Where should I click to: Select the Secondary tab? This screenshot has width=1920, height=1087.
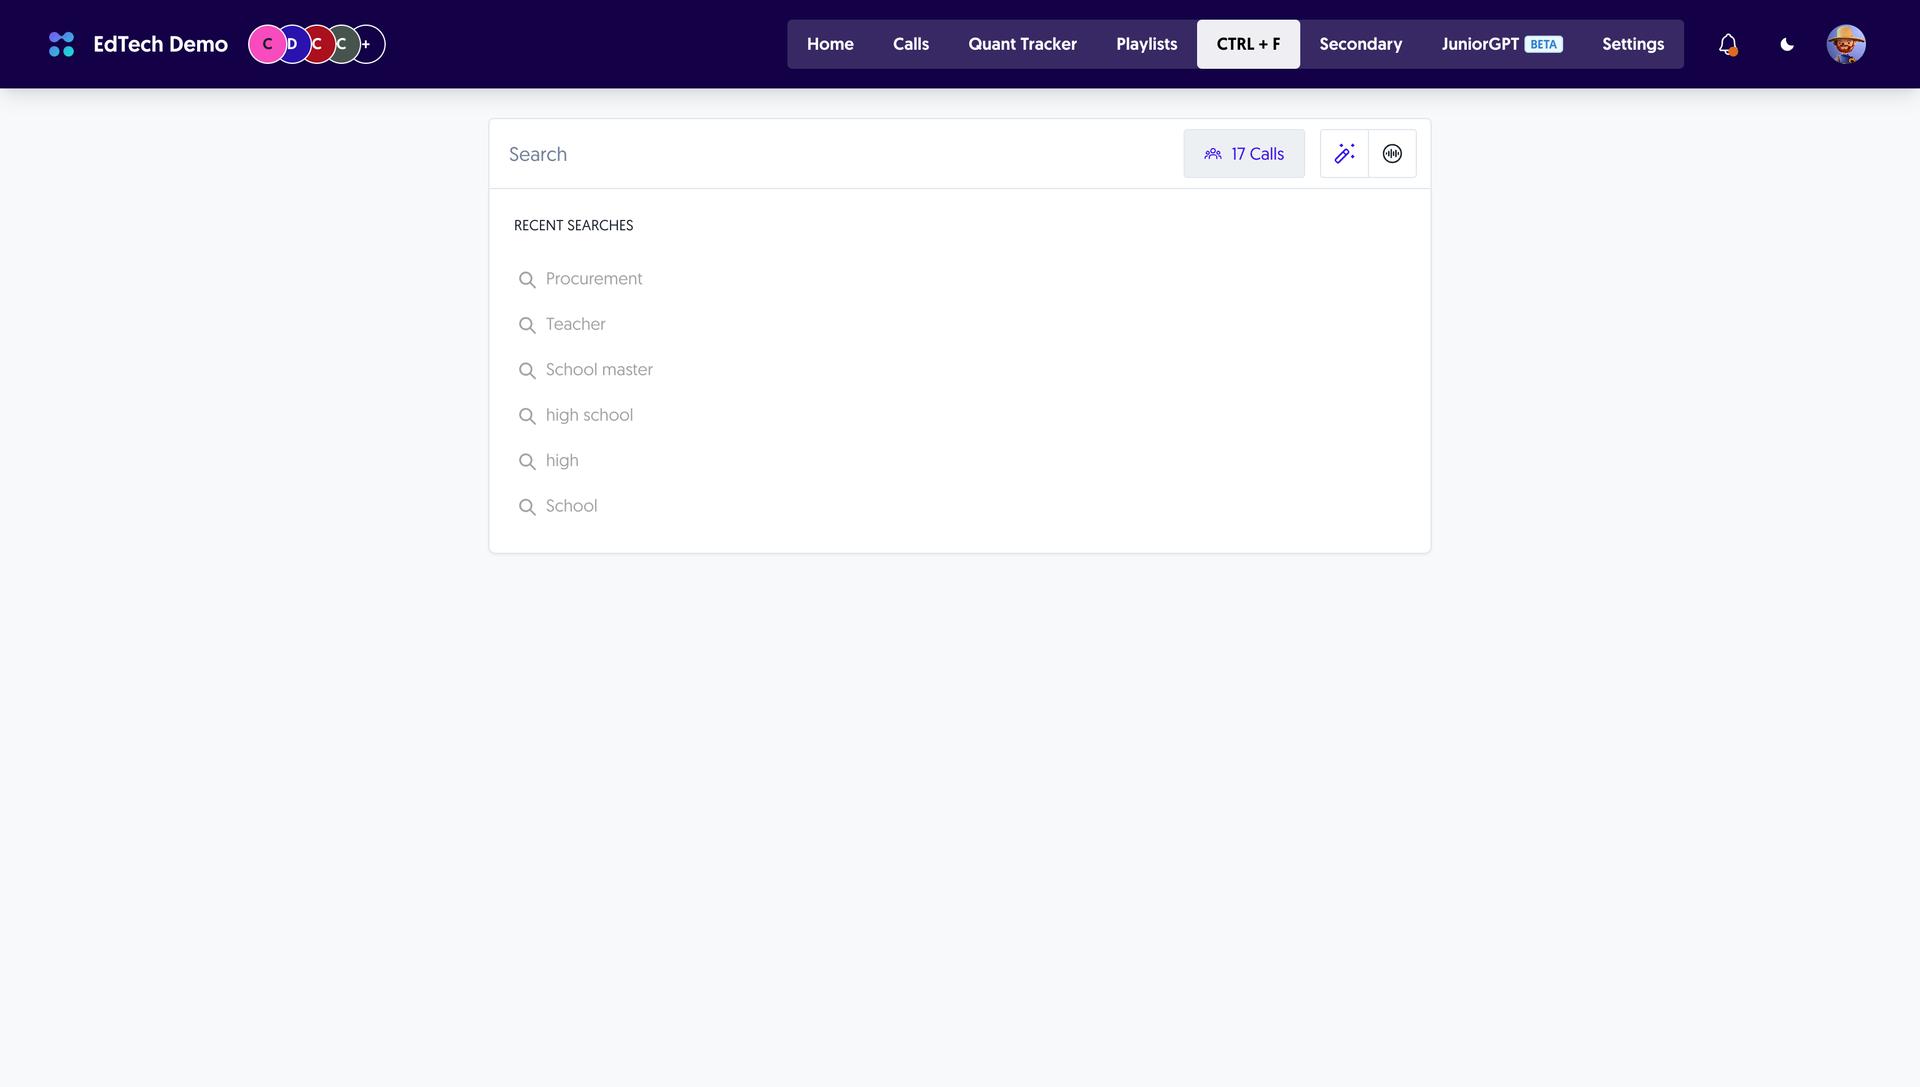coord(1360,44)
